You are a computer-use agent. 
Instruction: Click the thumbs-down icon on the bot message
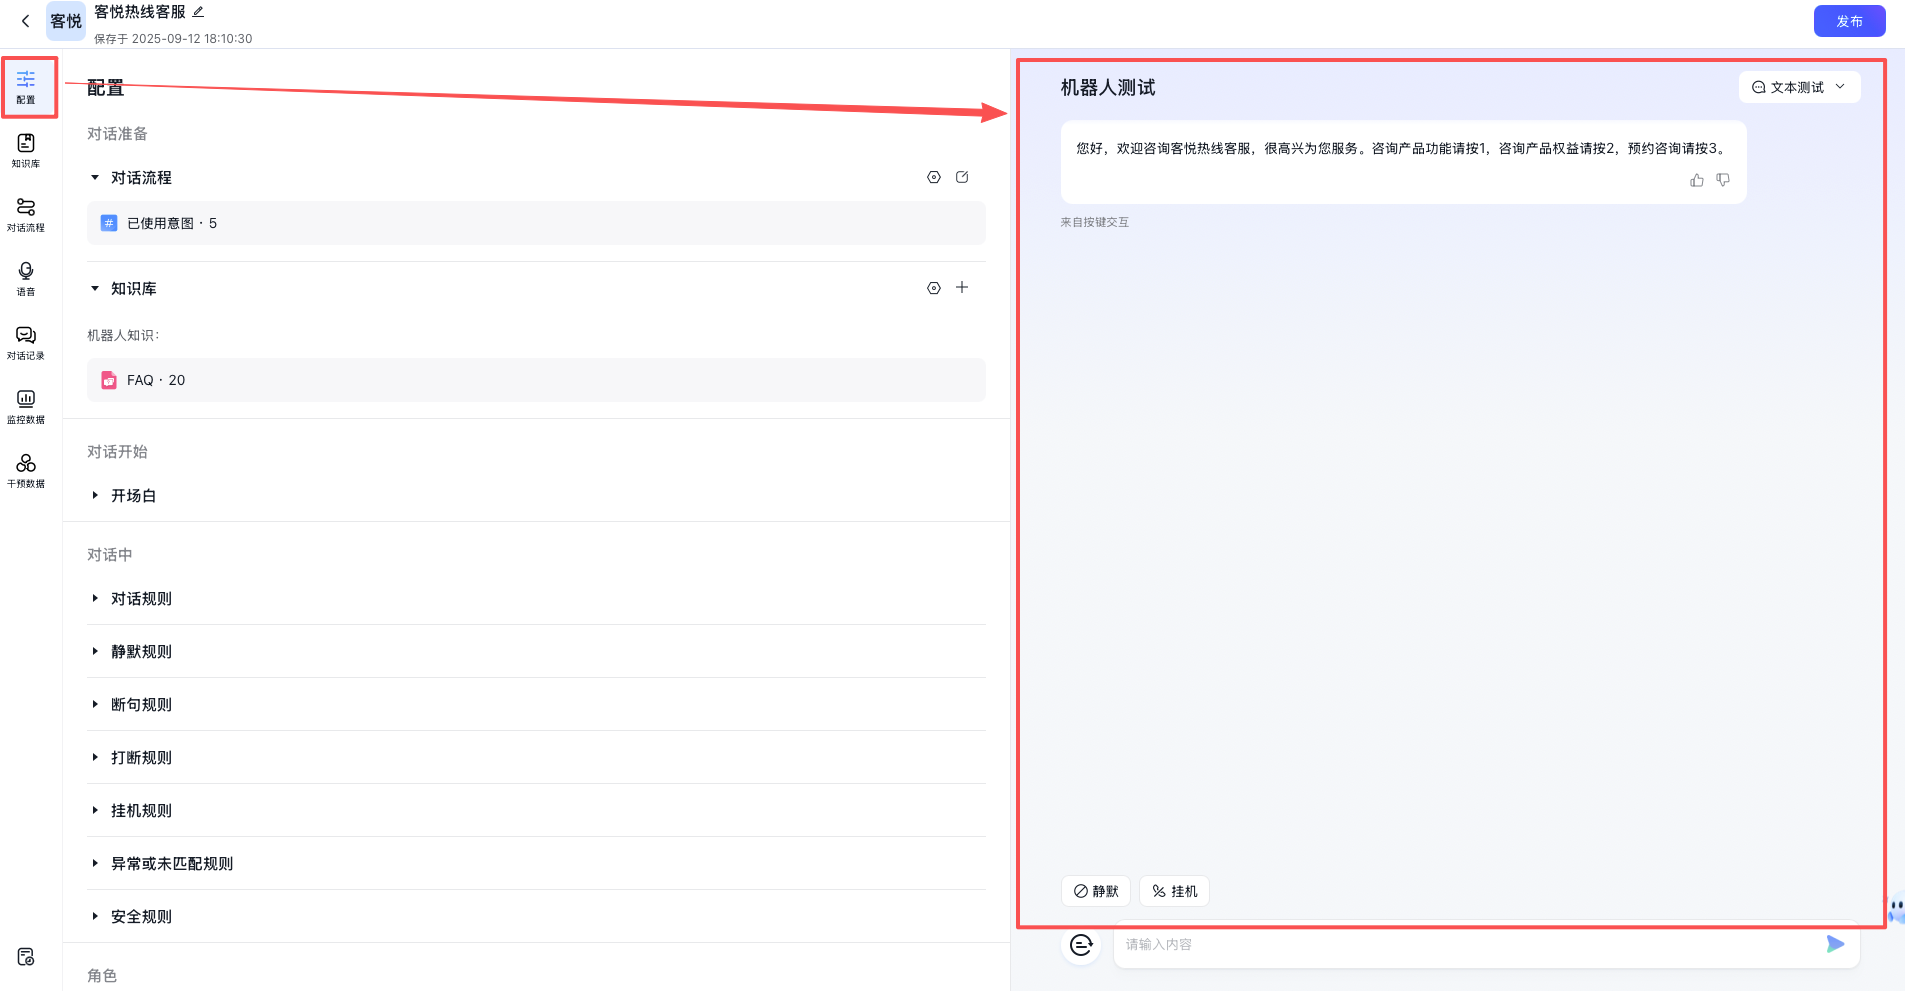1723,180
